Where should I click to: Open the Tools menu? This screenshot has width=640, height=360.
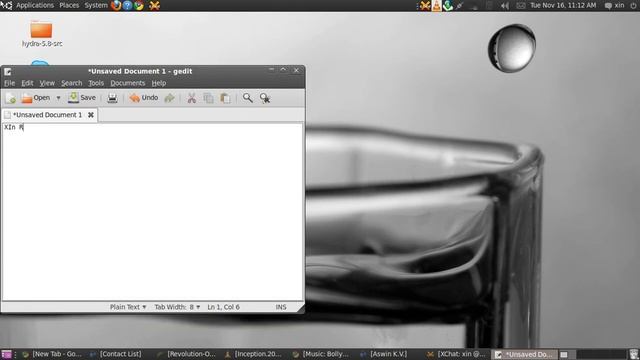(x=96, y=83)
